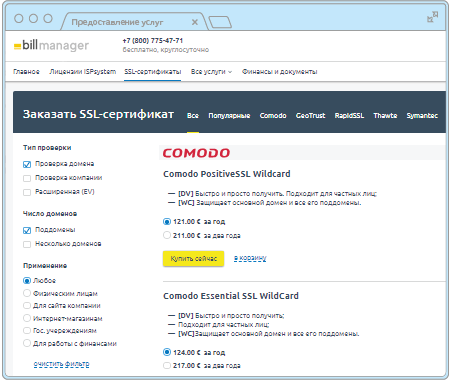This screenshot has height=380, width=451.
Task: Open a new empty browser tab
Action: pos(220,22)
